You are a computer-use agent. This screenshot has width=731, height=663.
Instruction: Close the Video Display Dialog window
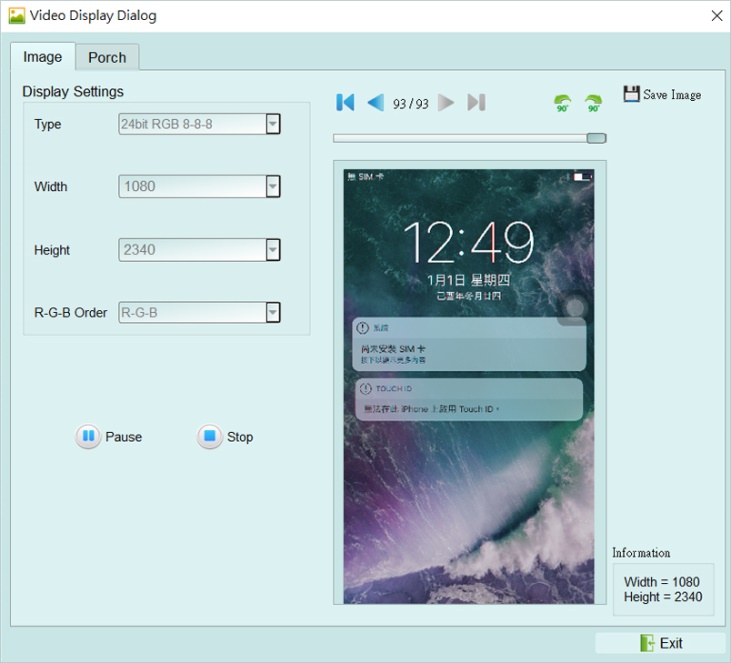(x=717, y=16)
